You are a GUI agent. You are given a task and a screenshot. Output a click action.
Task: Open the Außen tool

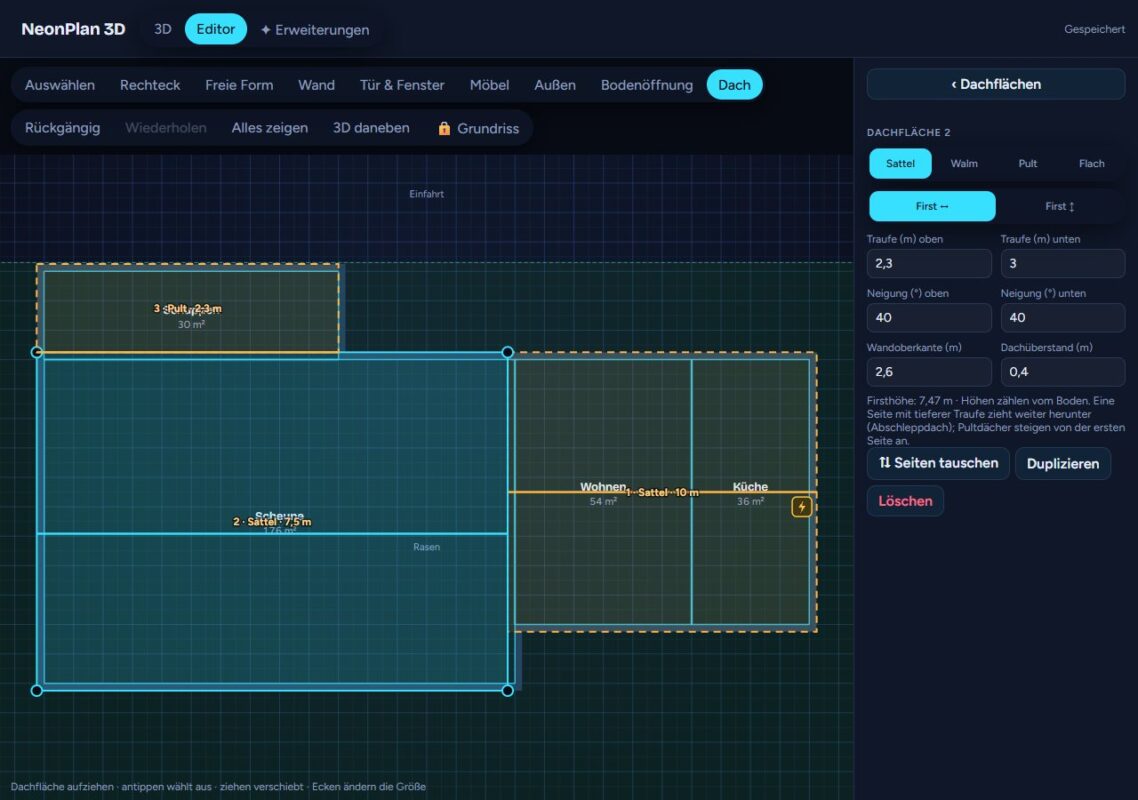554,85
